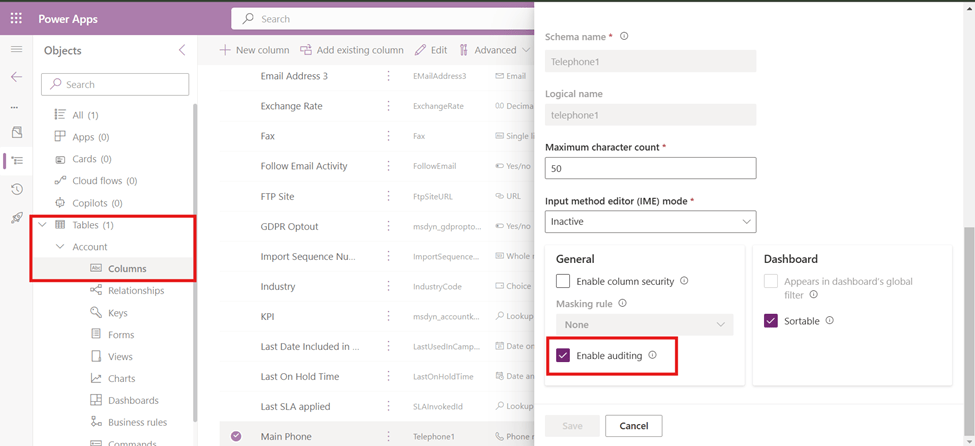Uncheck the Sortable checkbox
Image resolution: width=975 pixels, height=446 pixels.
pos(771,321)
